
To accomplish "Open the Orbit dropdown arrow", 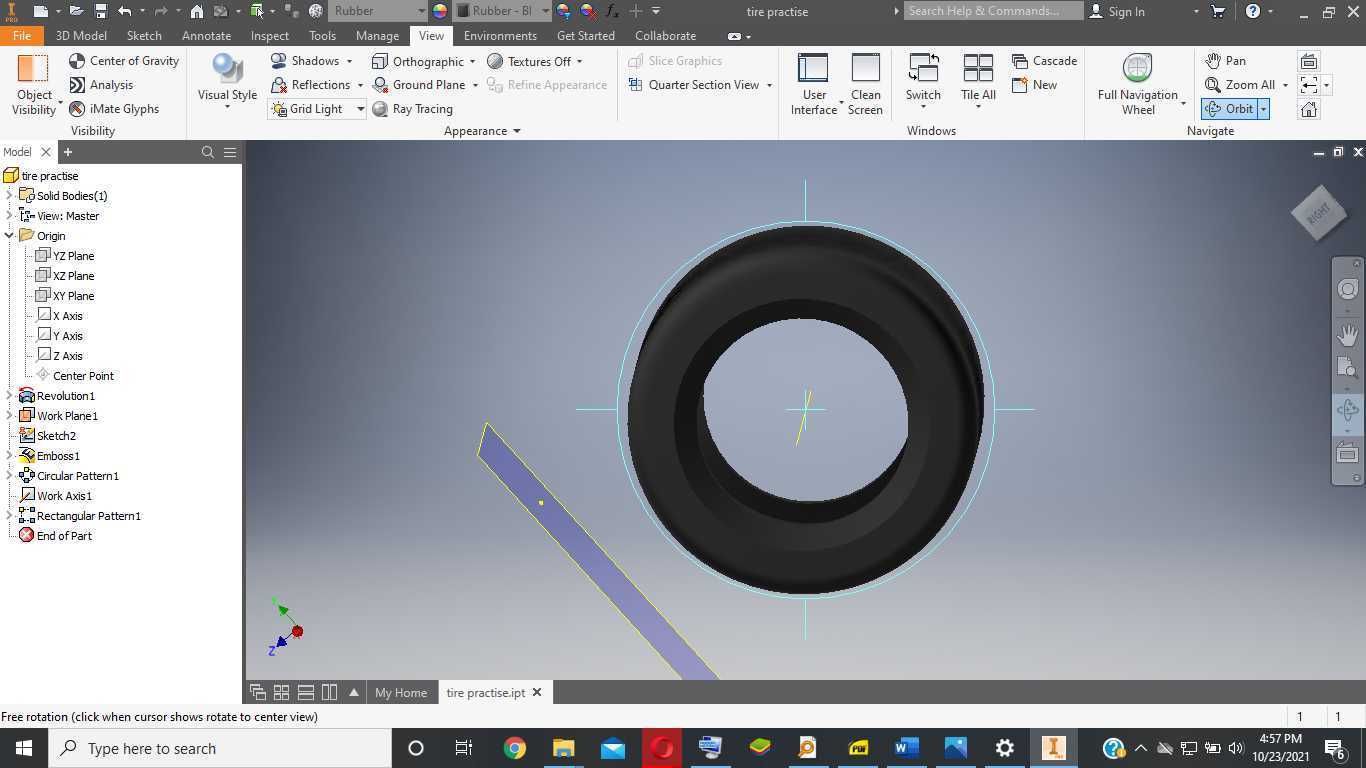I will 1263,109.
